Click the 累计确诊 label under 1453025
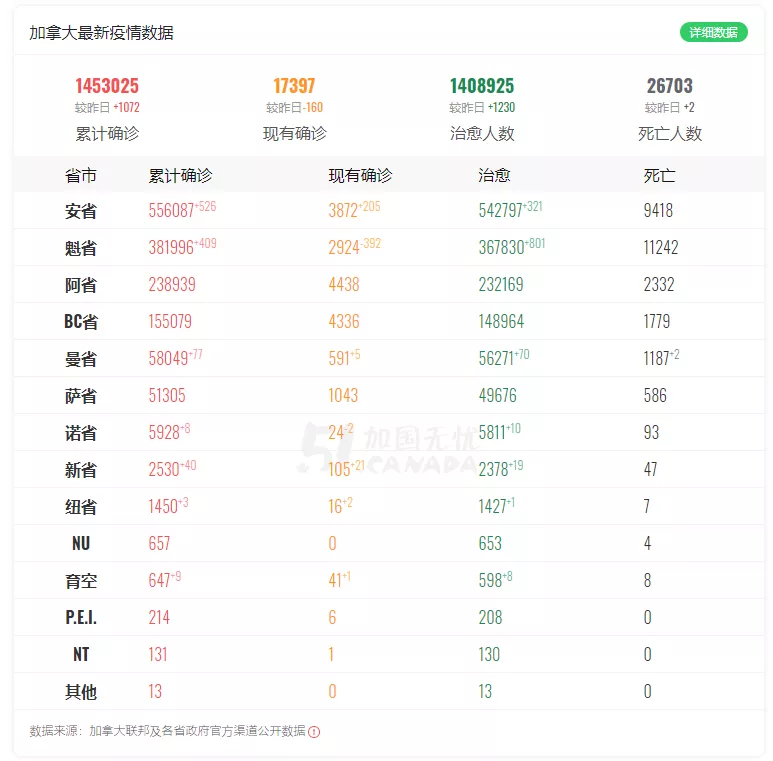The image size is (773, 761). click(x=107, y=134)
